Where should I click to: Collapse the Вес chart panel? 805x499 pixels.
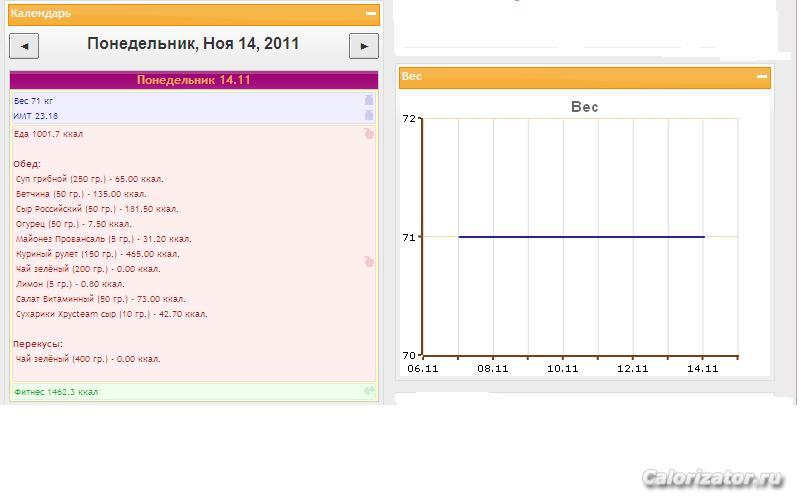(762, 77)
